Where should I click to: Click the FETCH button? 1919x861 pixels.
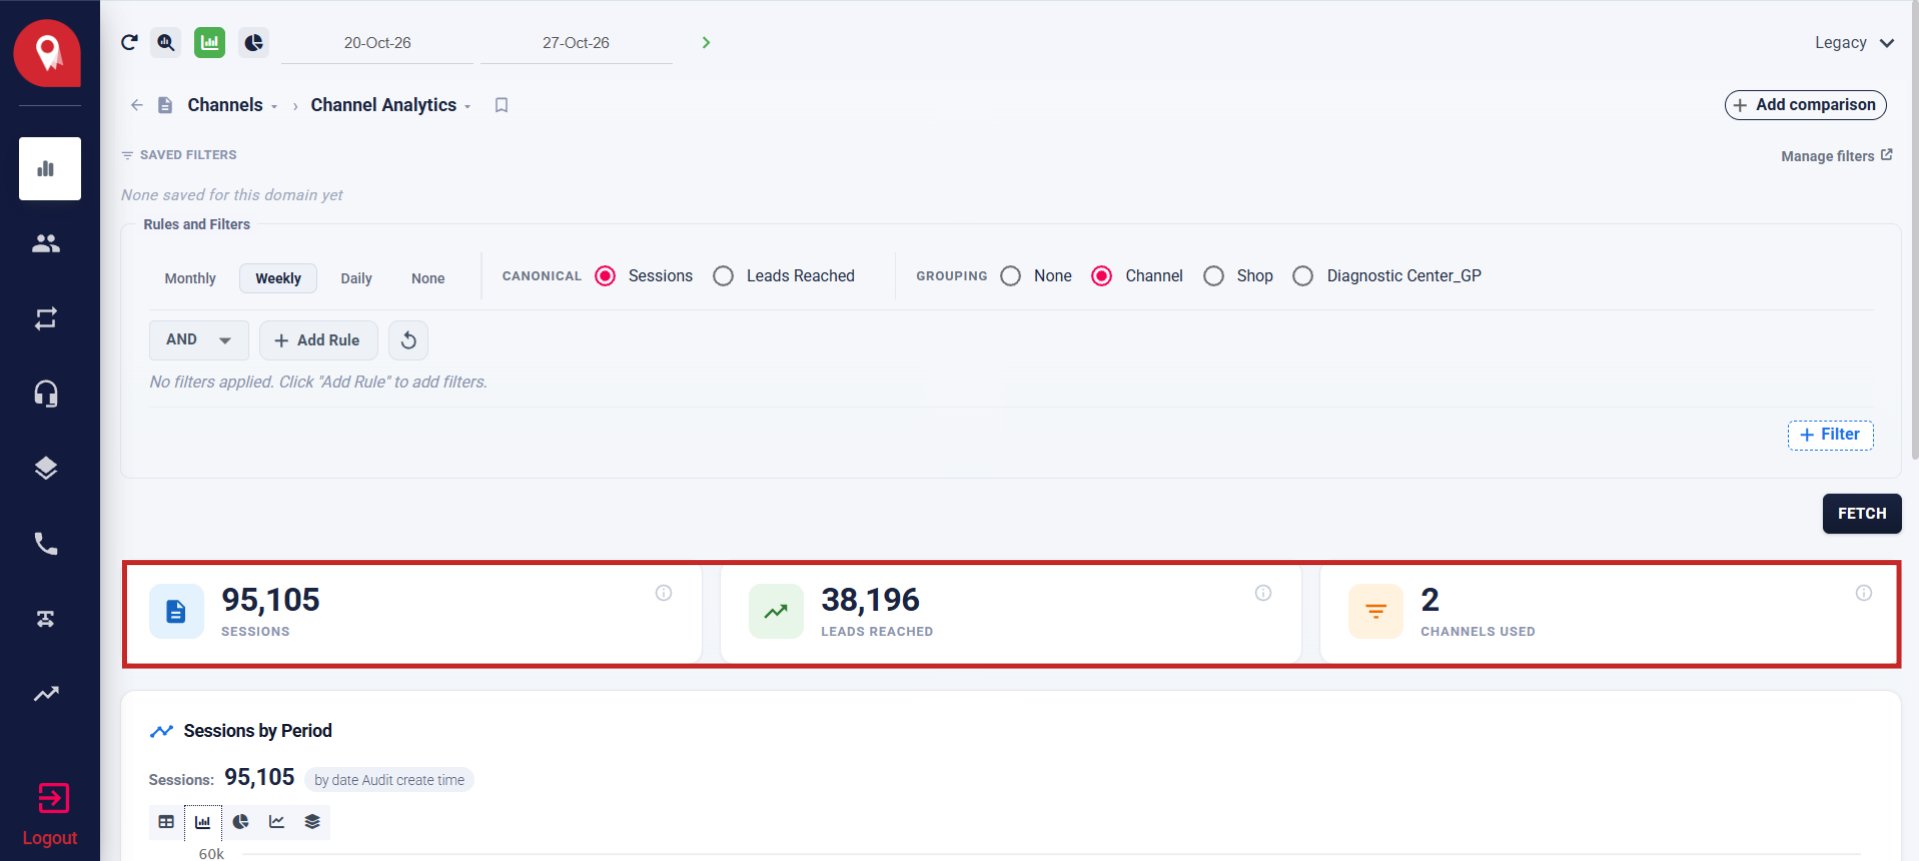(1861, 513)
